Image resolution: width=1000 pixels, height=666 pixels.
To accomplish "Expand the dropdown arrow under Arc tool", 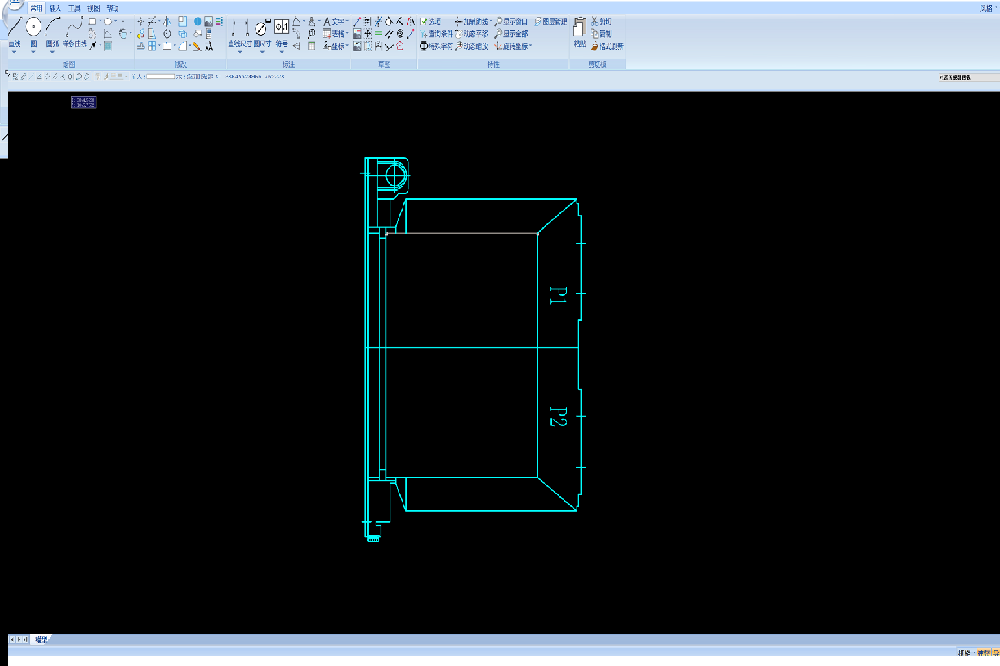I will click(x=53, y=52).
